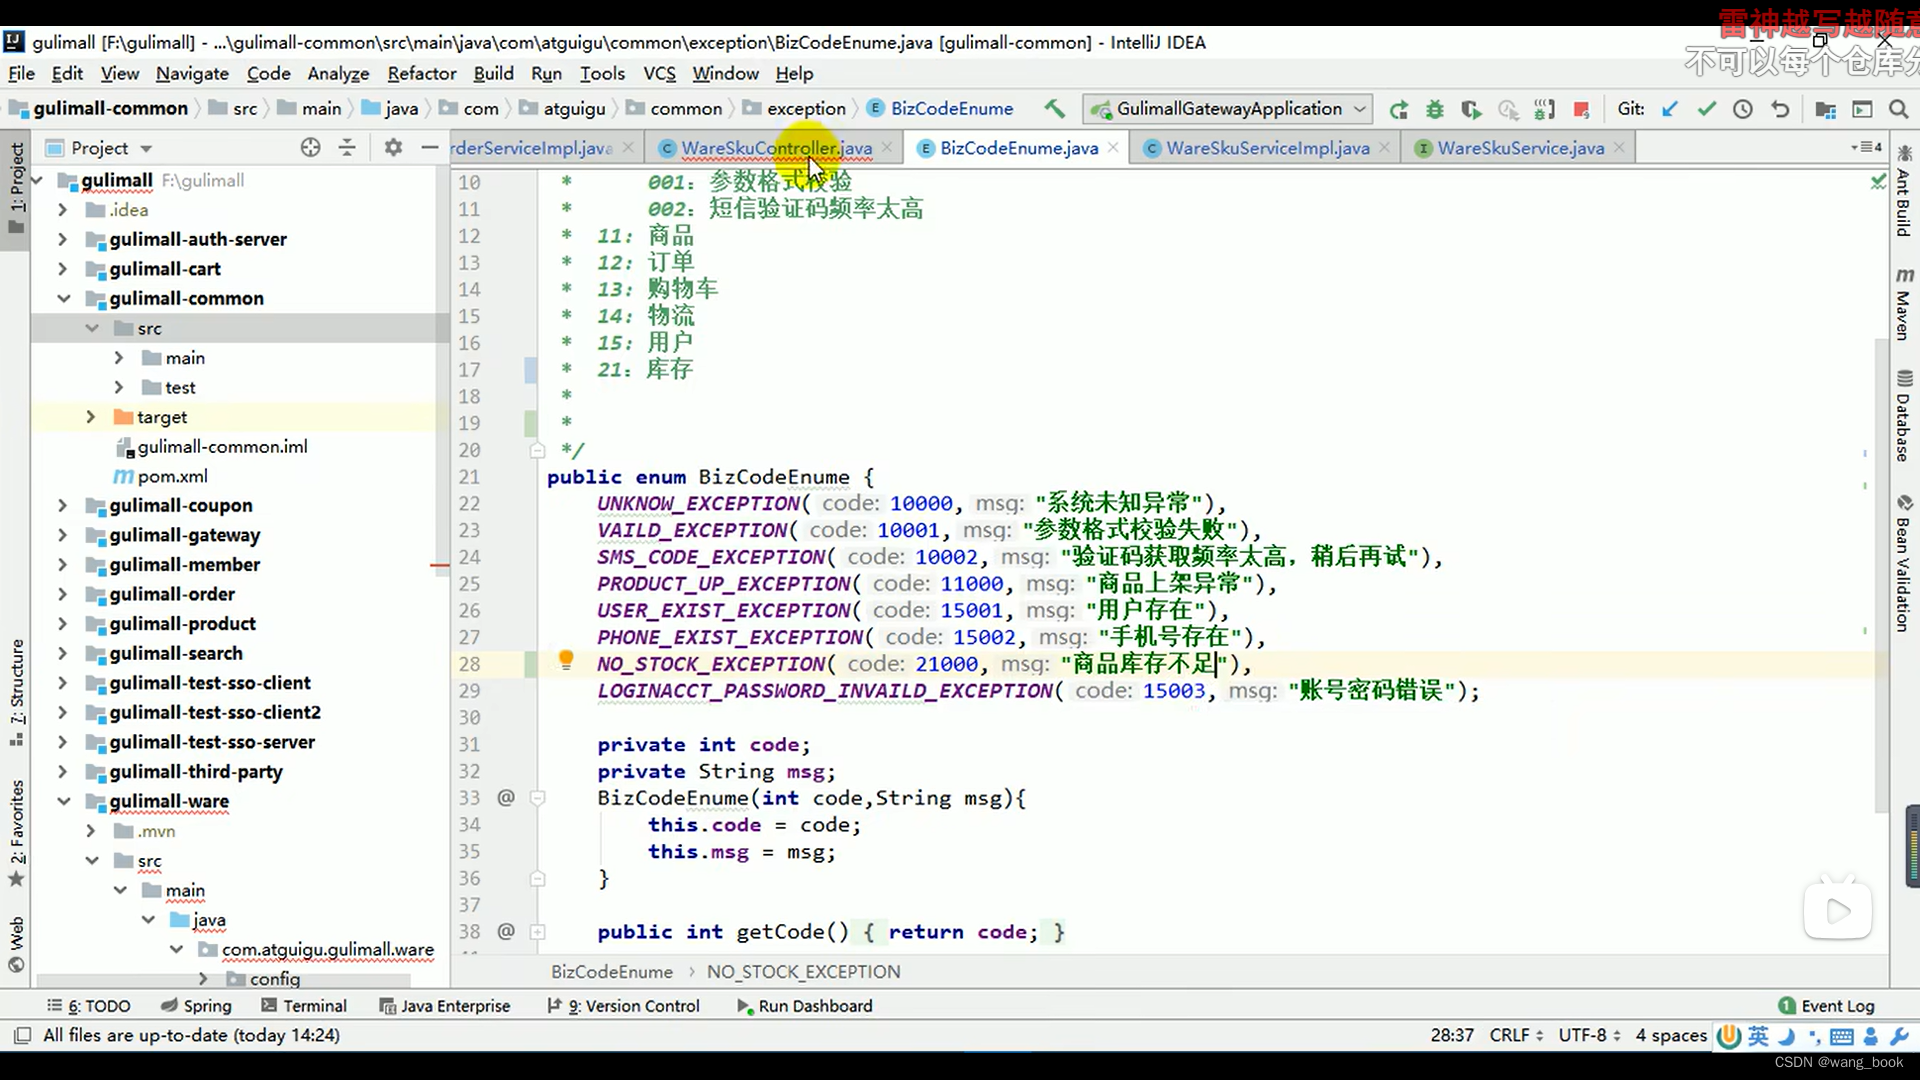
Task: Click locate-file crosshair icon in Project panel
Action: pyautogui.click(x=310, y=148)
